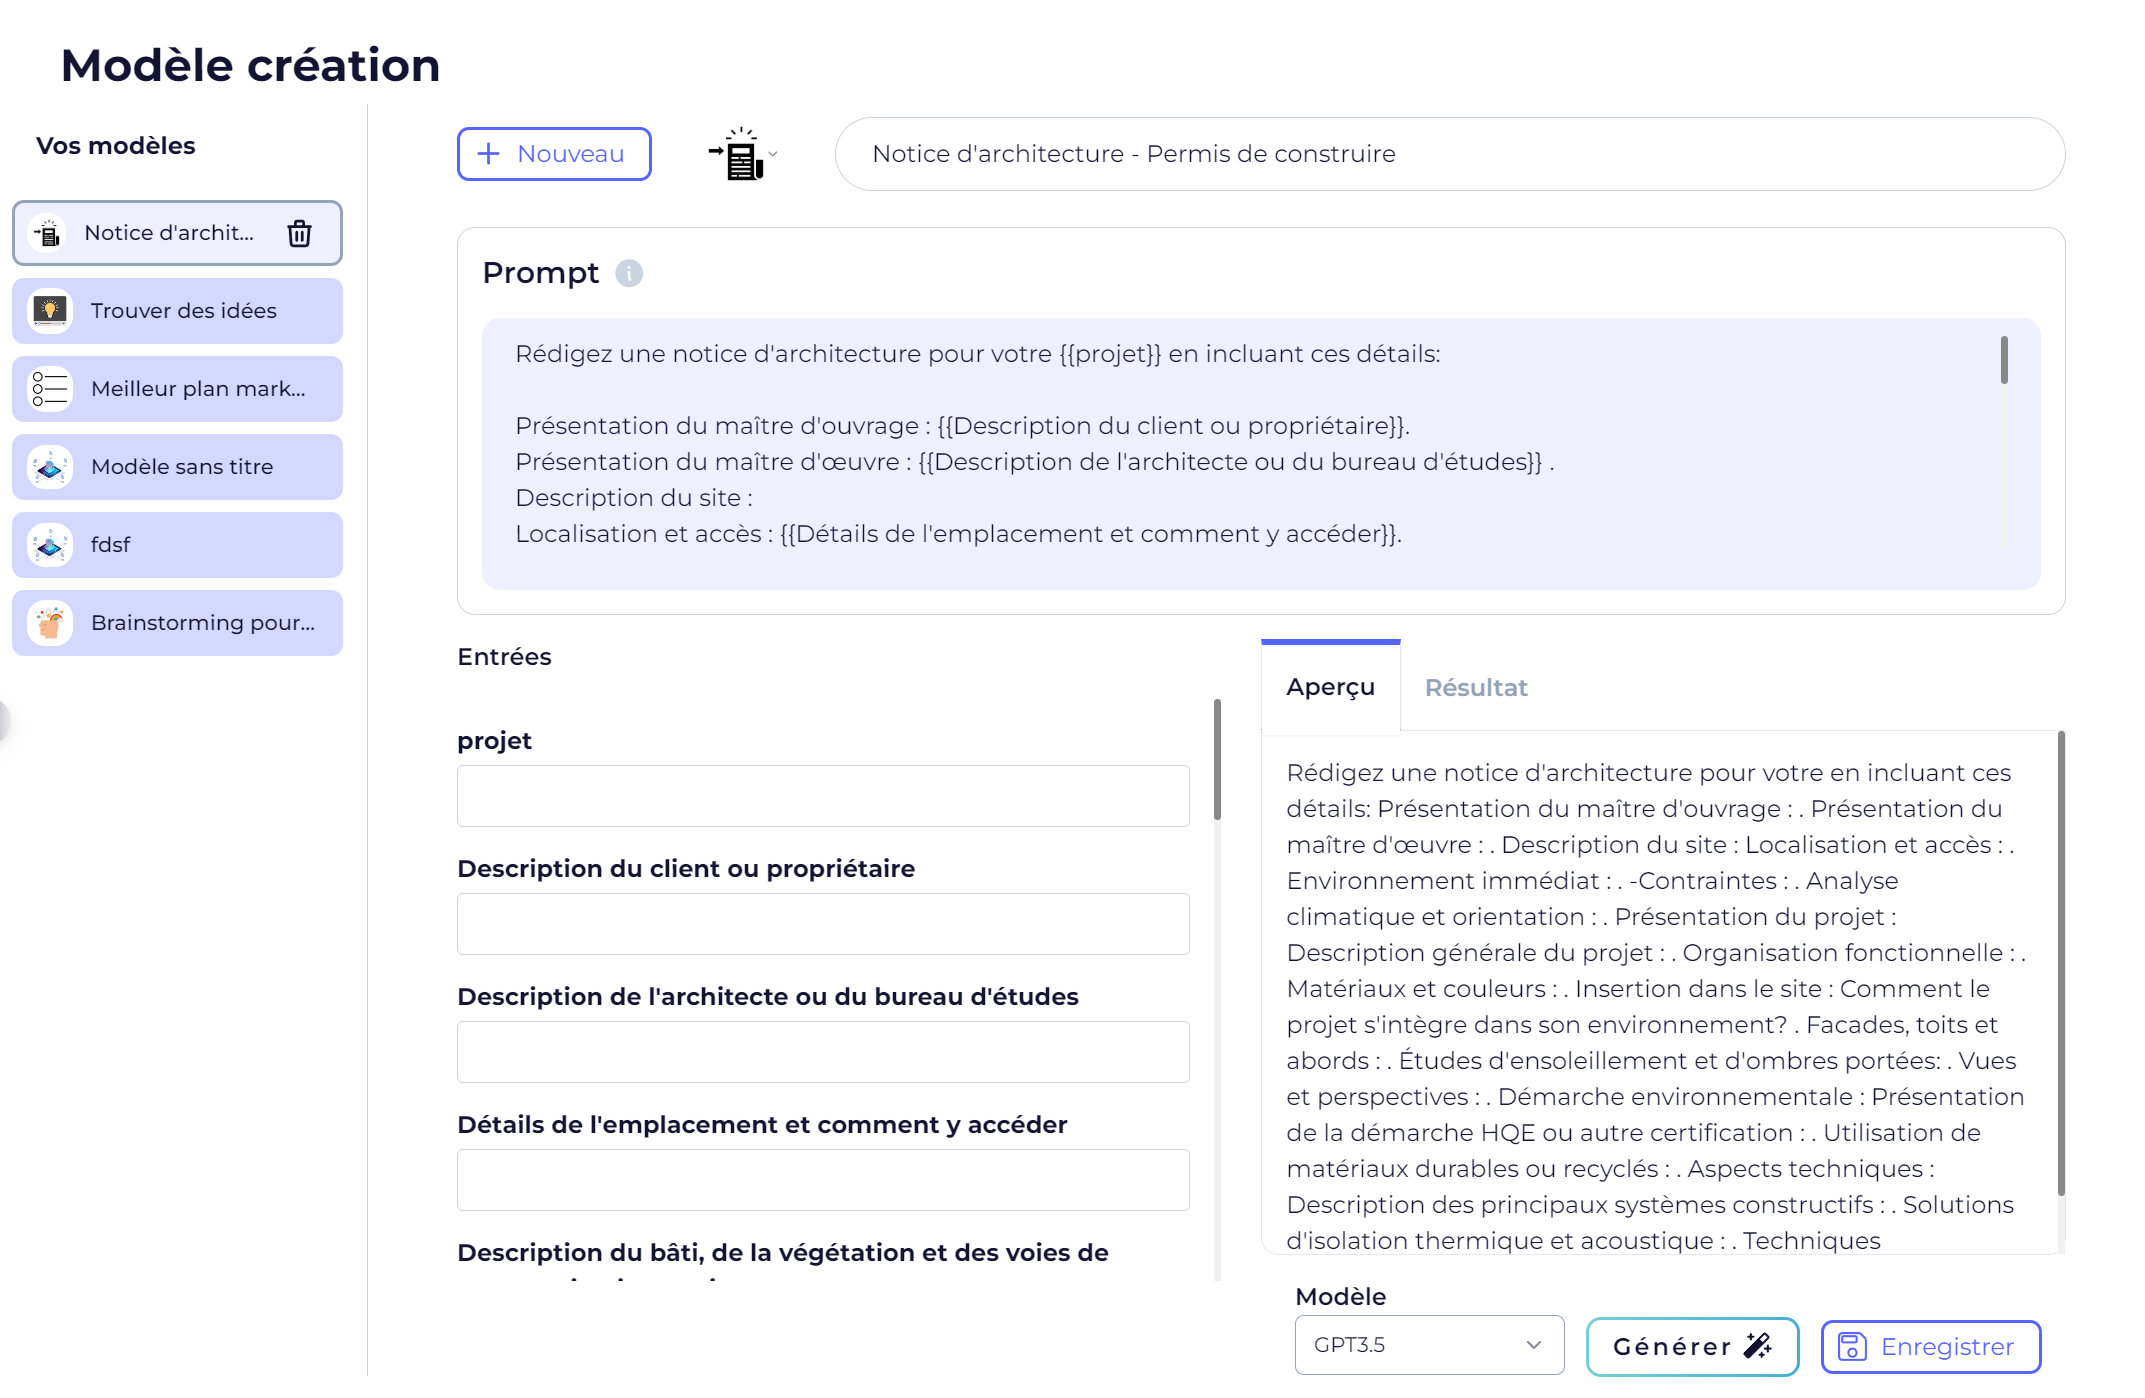The height and width of the screenshot is (1398, 2145).
Task: Select the Aperçu tab
Action: 1330,687
